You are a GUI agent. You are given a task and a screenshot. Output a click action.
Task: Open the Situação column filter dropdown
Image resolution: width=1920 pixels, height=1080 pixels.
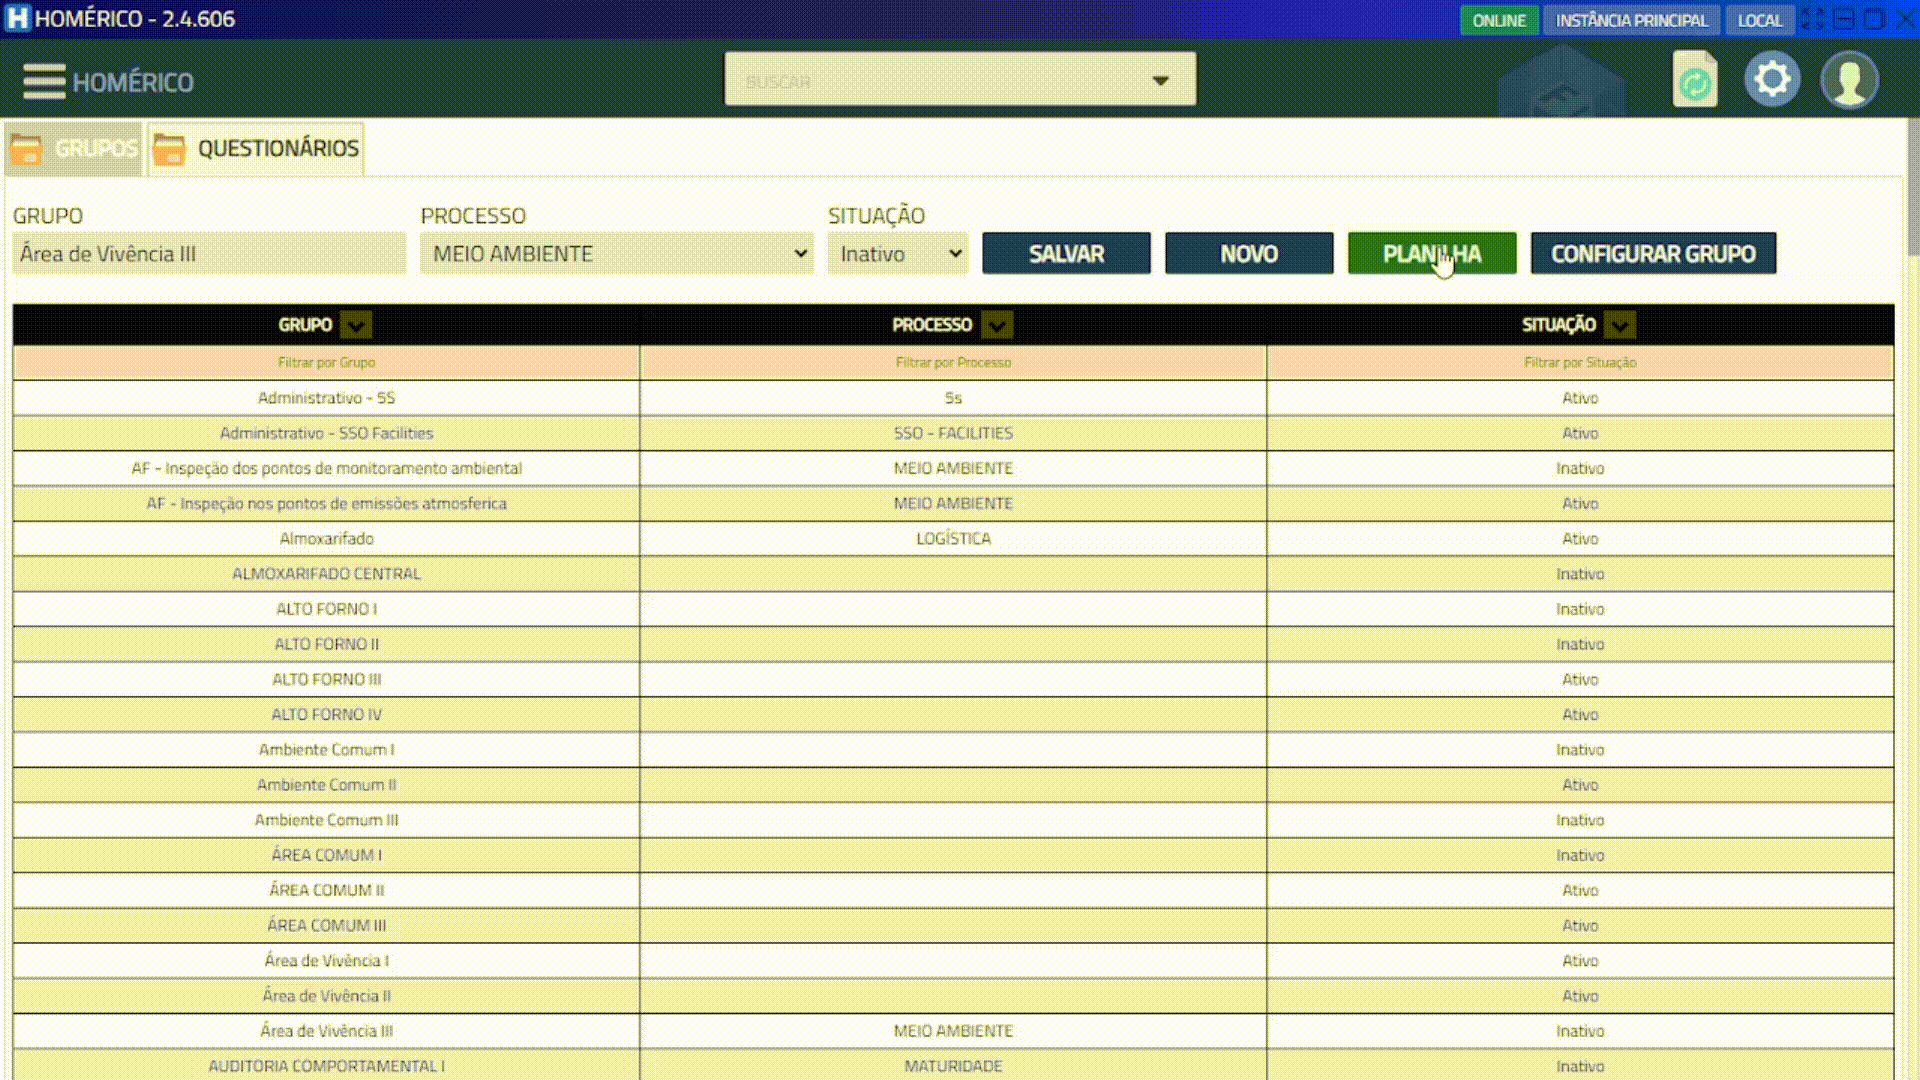click(1619, 325)
